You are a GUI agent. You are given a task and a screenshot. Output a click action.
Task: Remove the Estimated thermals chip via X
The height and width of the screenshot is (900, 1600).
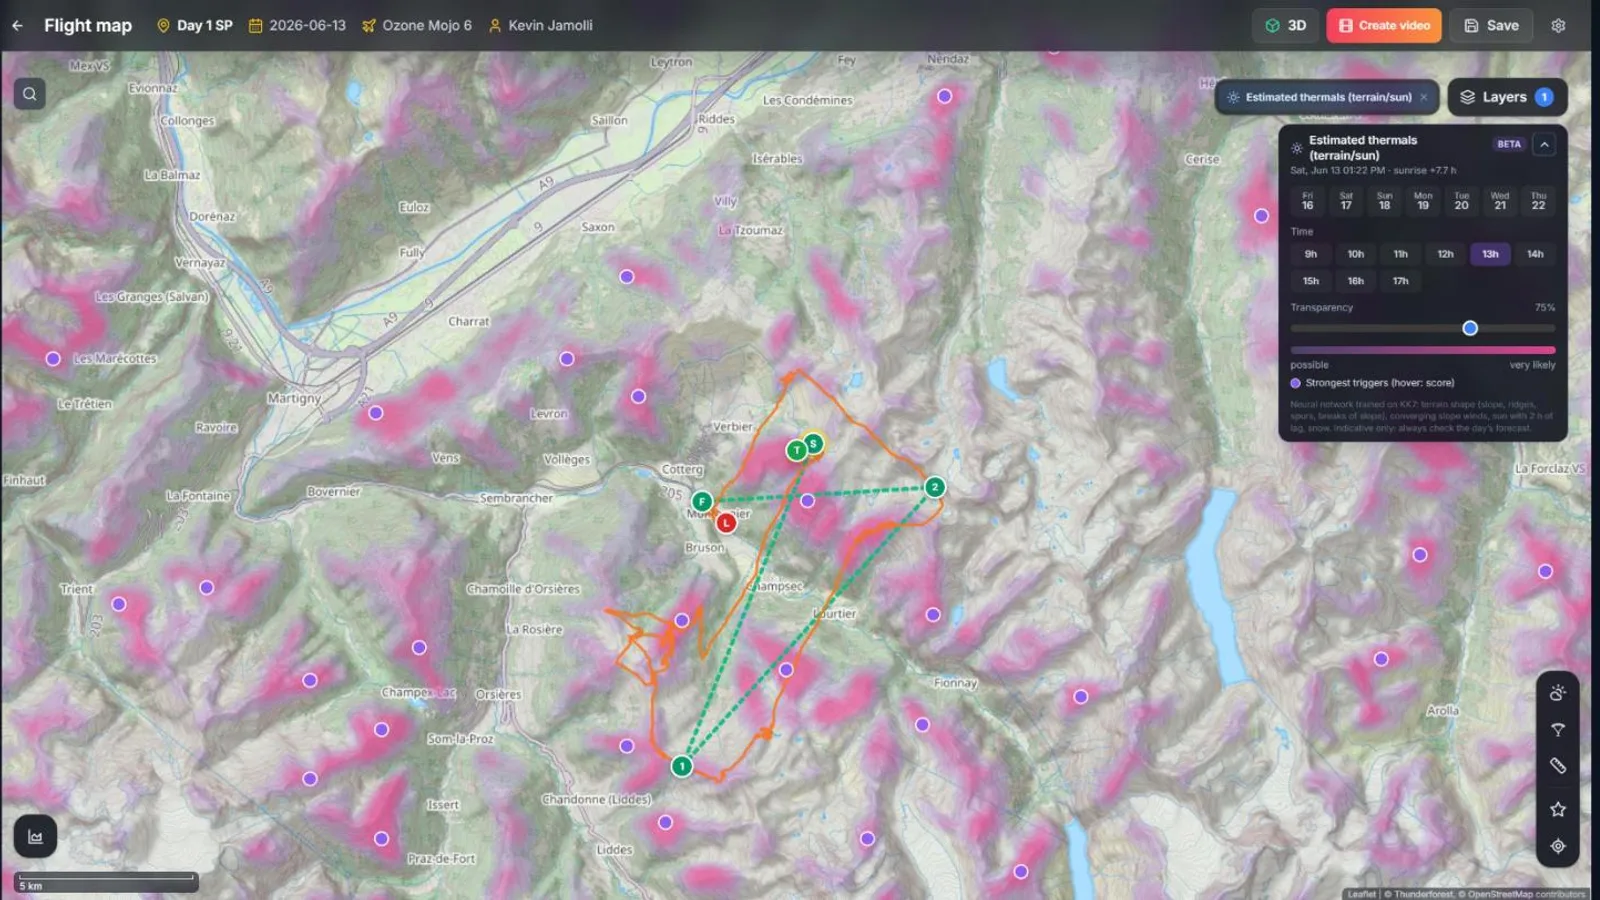1424,97
